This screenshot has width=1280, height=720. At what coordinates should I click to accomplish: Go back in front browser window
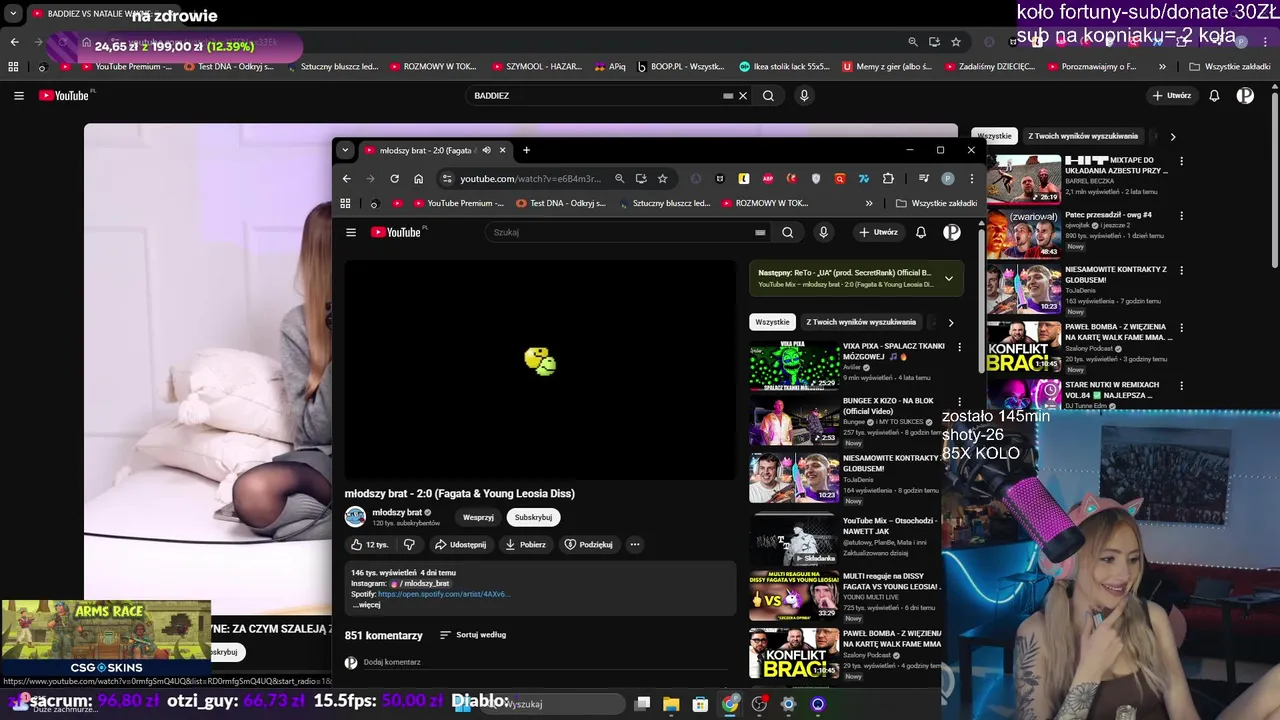pyautogui.click(x=347, y=178)
